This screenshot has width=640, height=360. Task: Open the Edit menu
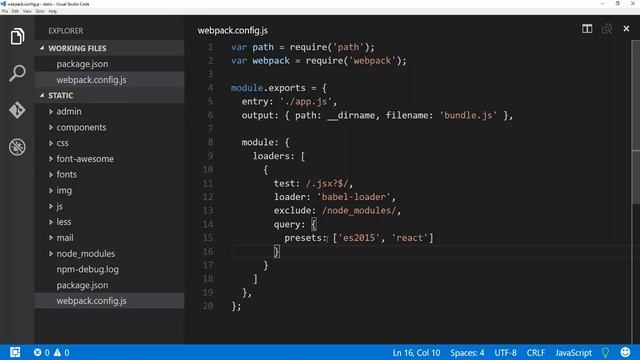tap(15, 11)
